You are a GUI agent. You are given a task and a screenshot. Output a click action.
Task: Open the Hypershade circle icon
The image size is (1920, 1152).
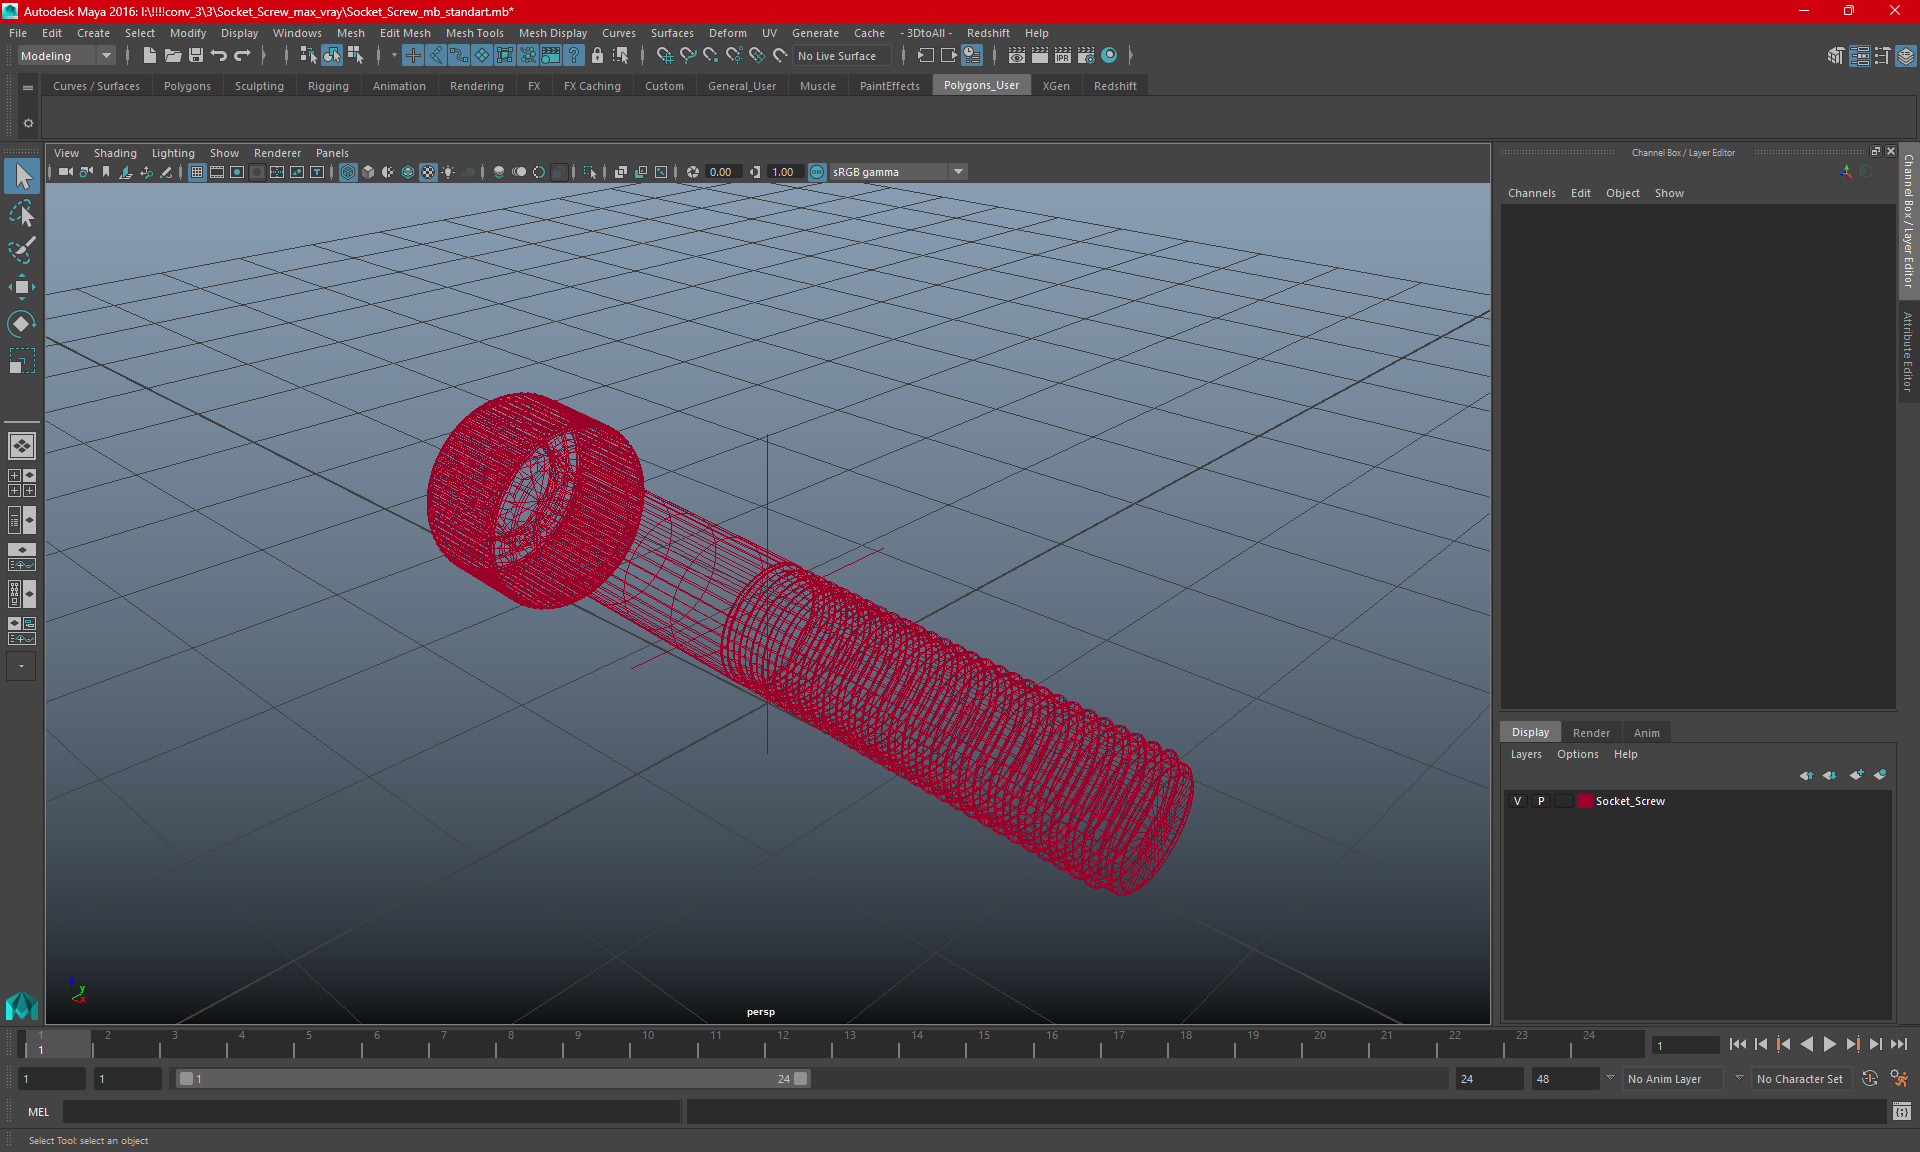(x=1109, y=56)
